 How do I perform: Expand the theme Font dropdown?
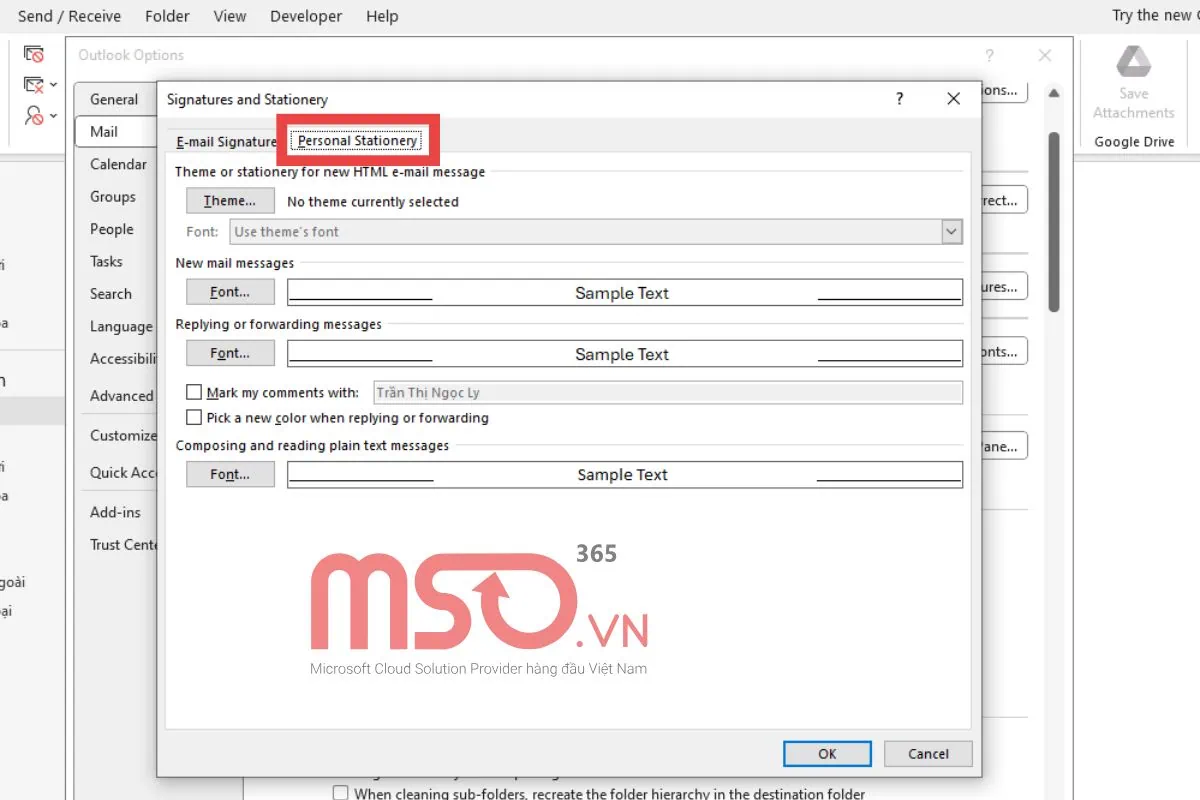[951, 232]
